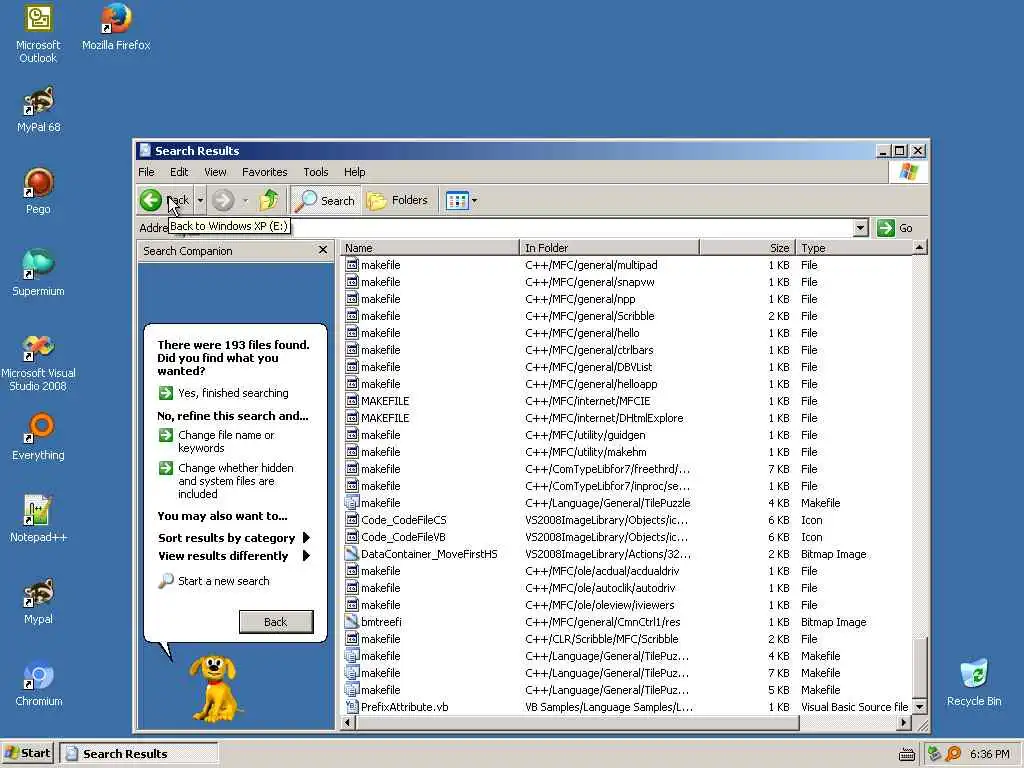Image resolution: width=1024 pixels, height=768 pixels.
Task: Select makefile icon in C++/MFC/general/Scribble row
Action: 352,316
